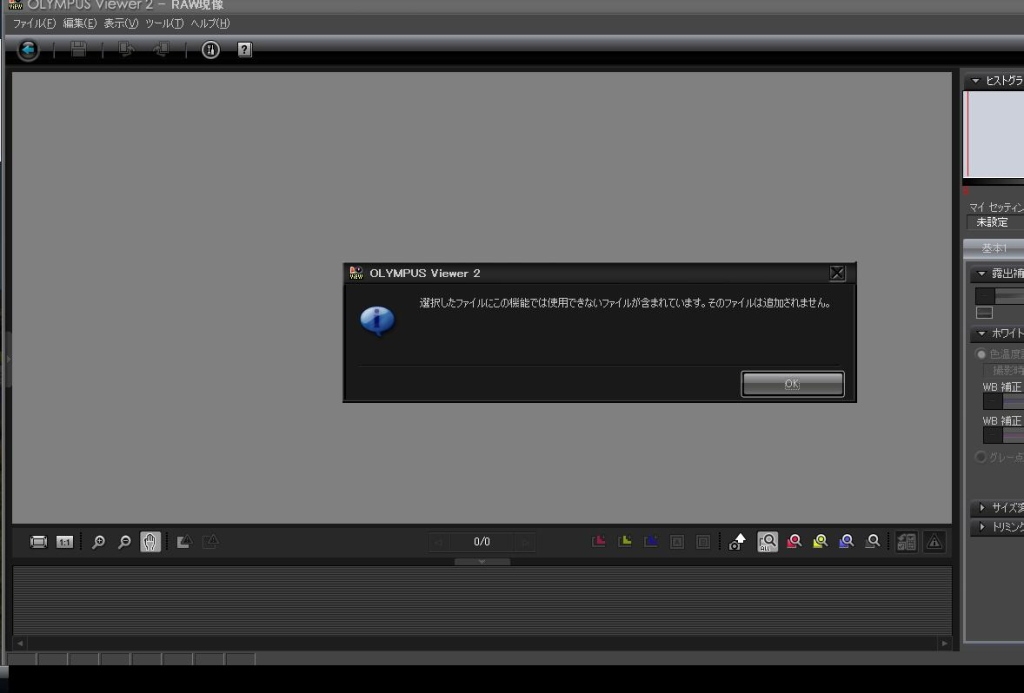Select the 1:1 actual size view icon

65,542
